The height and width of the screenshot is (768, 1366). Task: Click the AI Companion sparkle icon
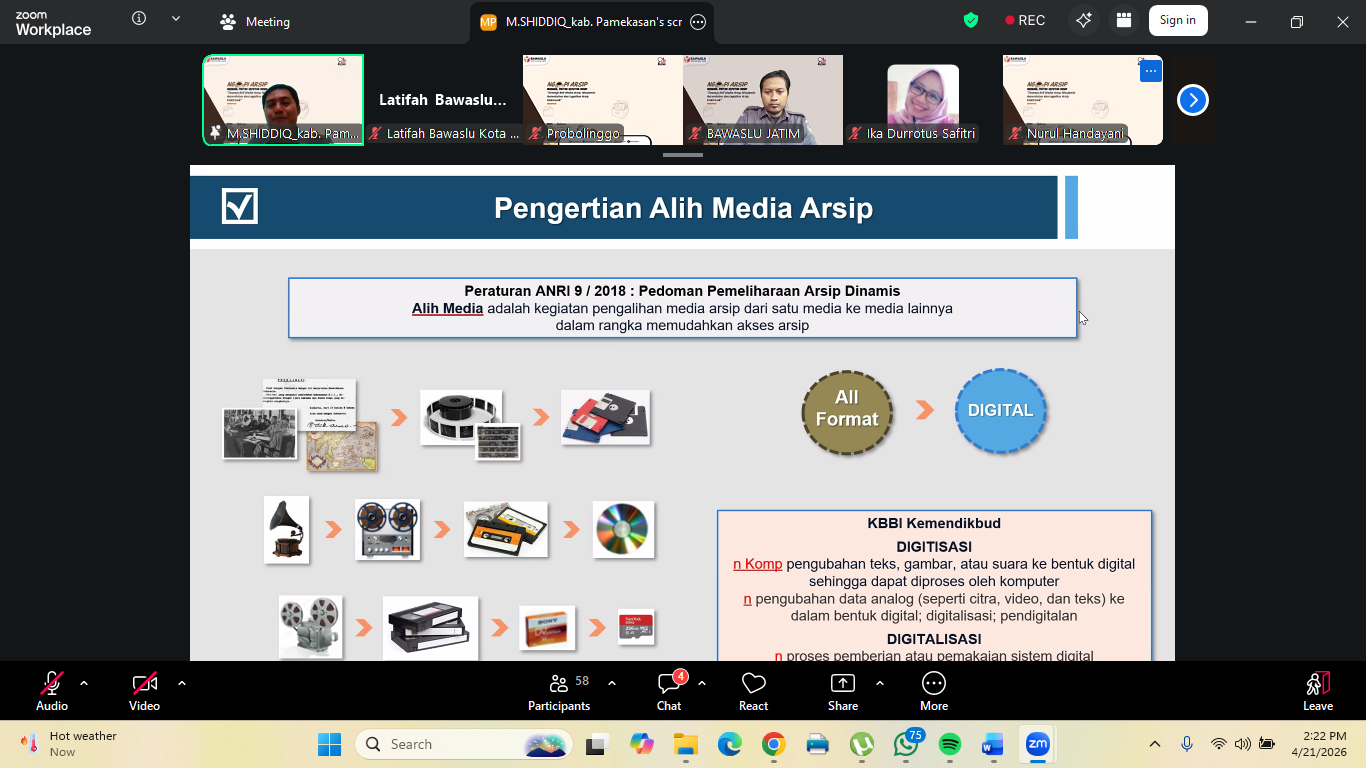pyautogui.click(x=1083, y=21)
